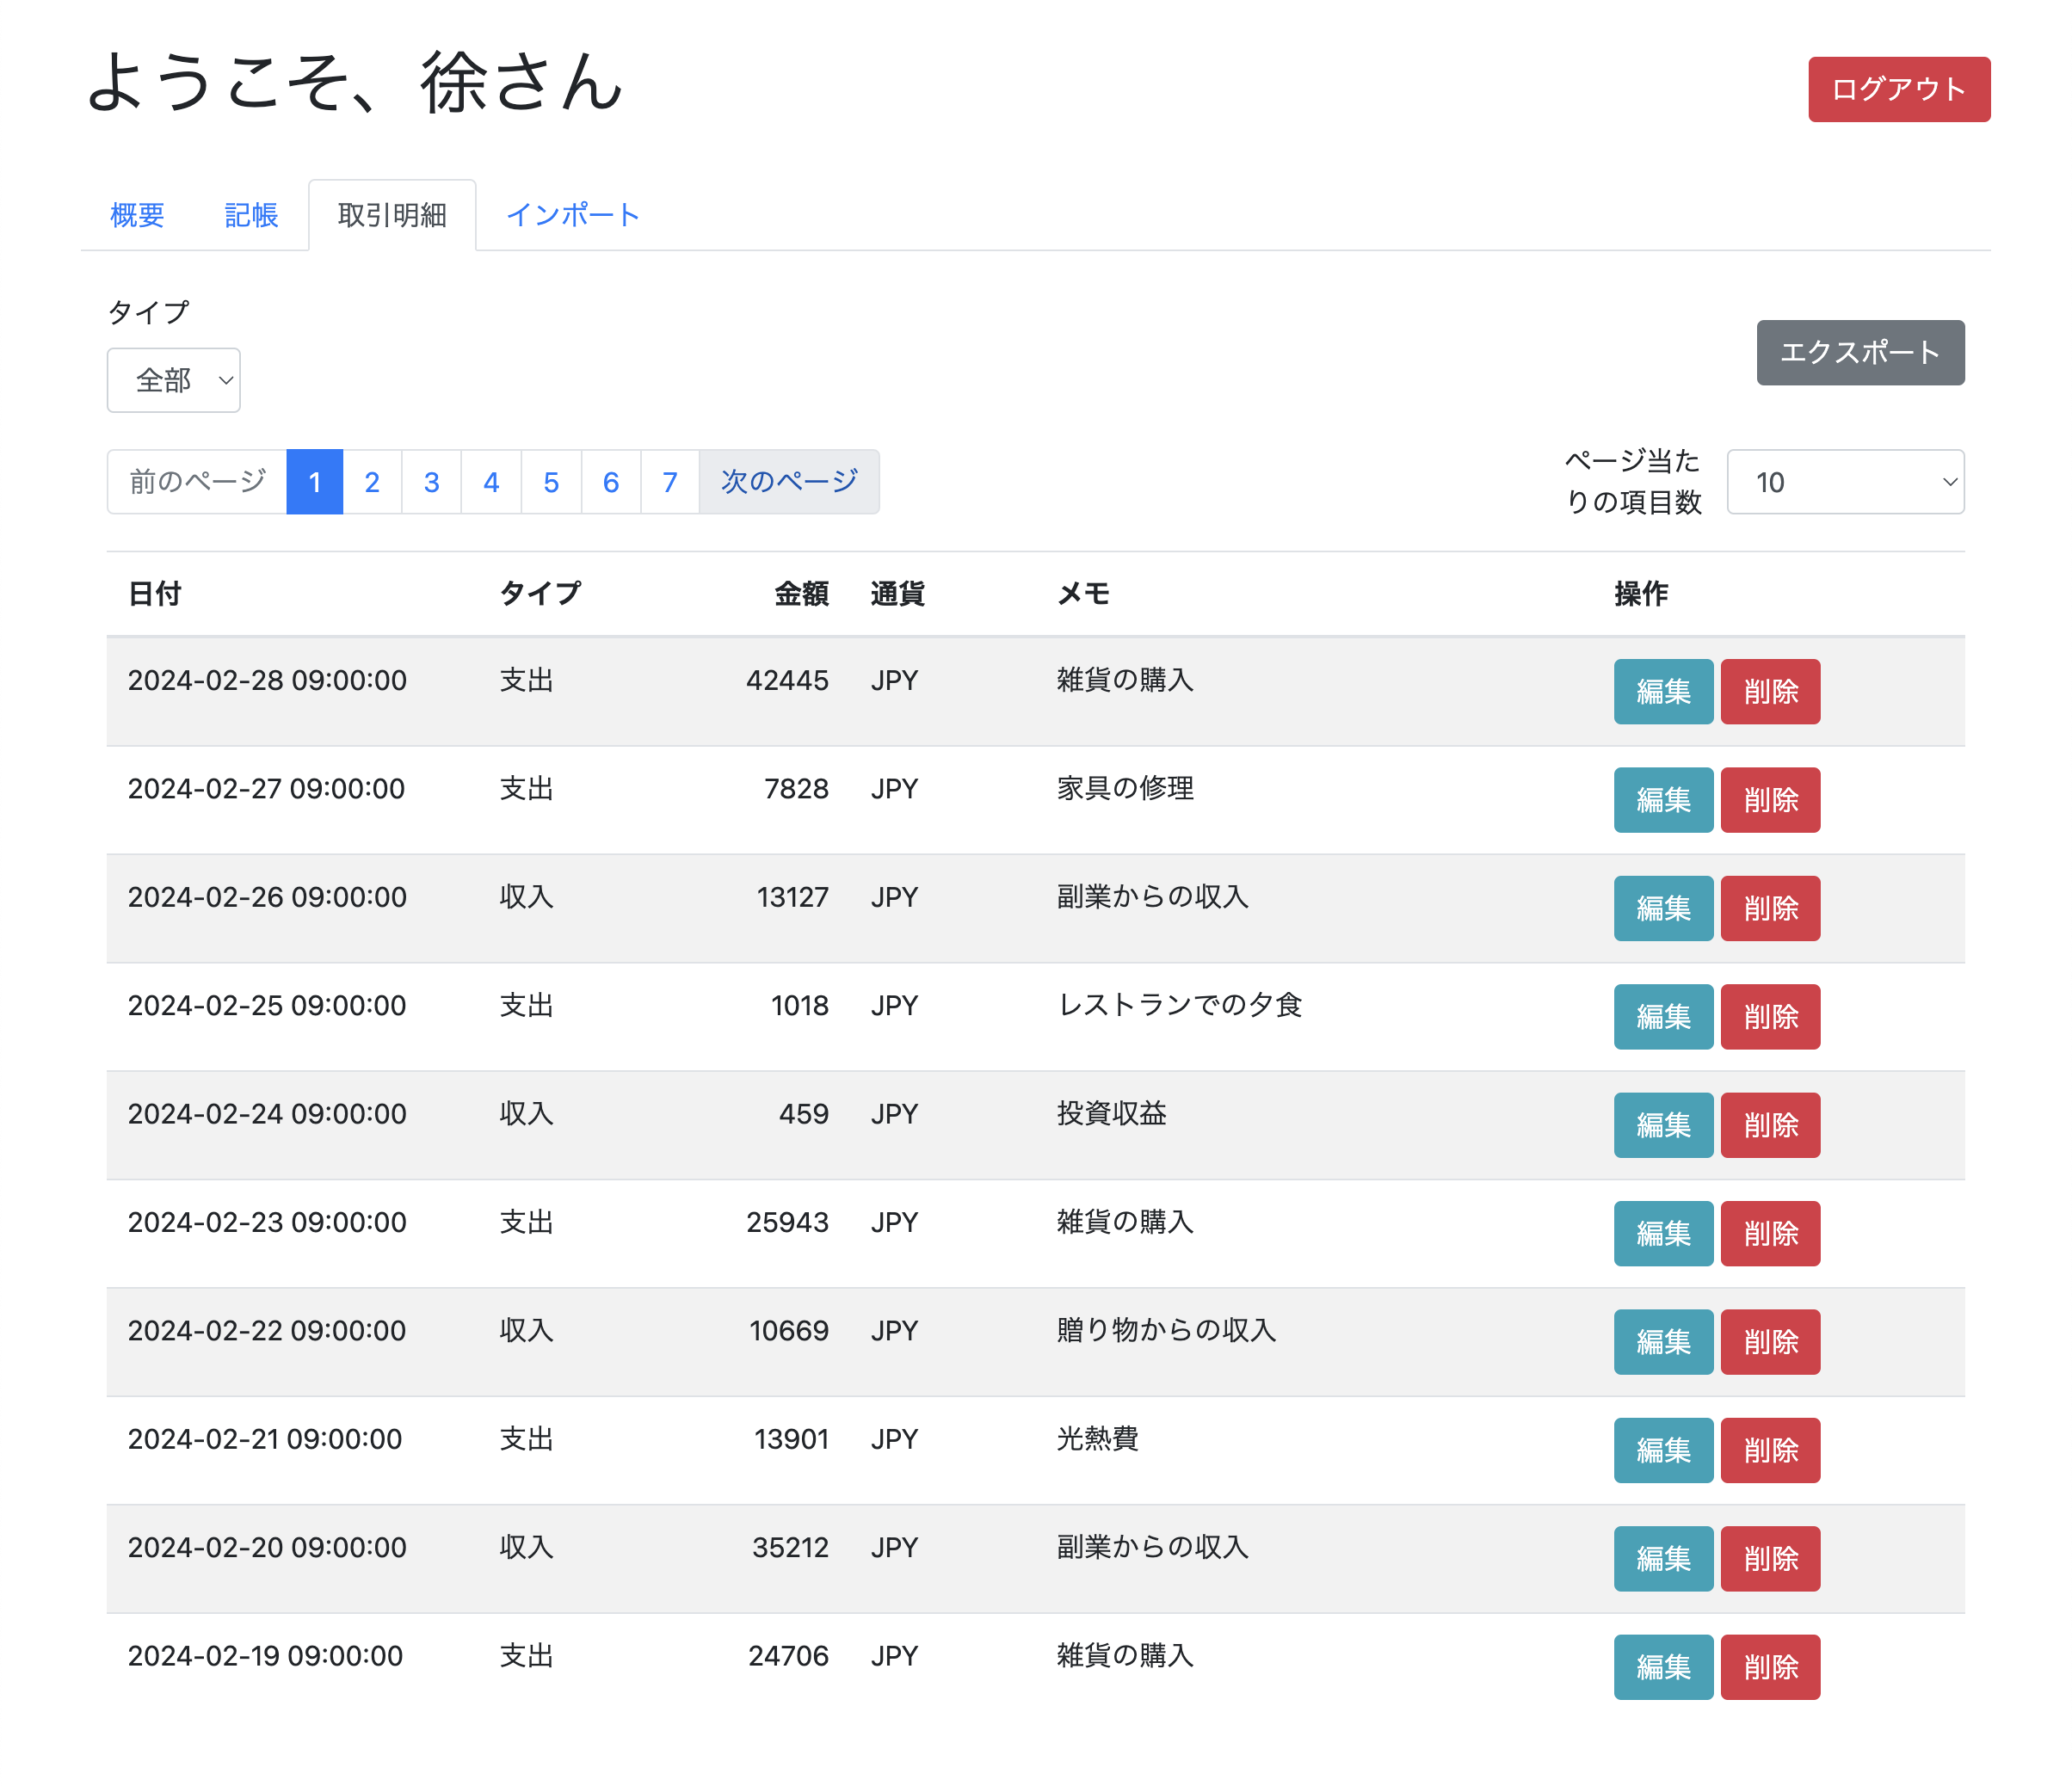2072x1786 pixels.
Task: Click the 通貨 column header
Action: point(897,594)
